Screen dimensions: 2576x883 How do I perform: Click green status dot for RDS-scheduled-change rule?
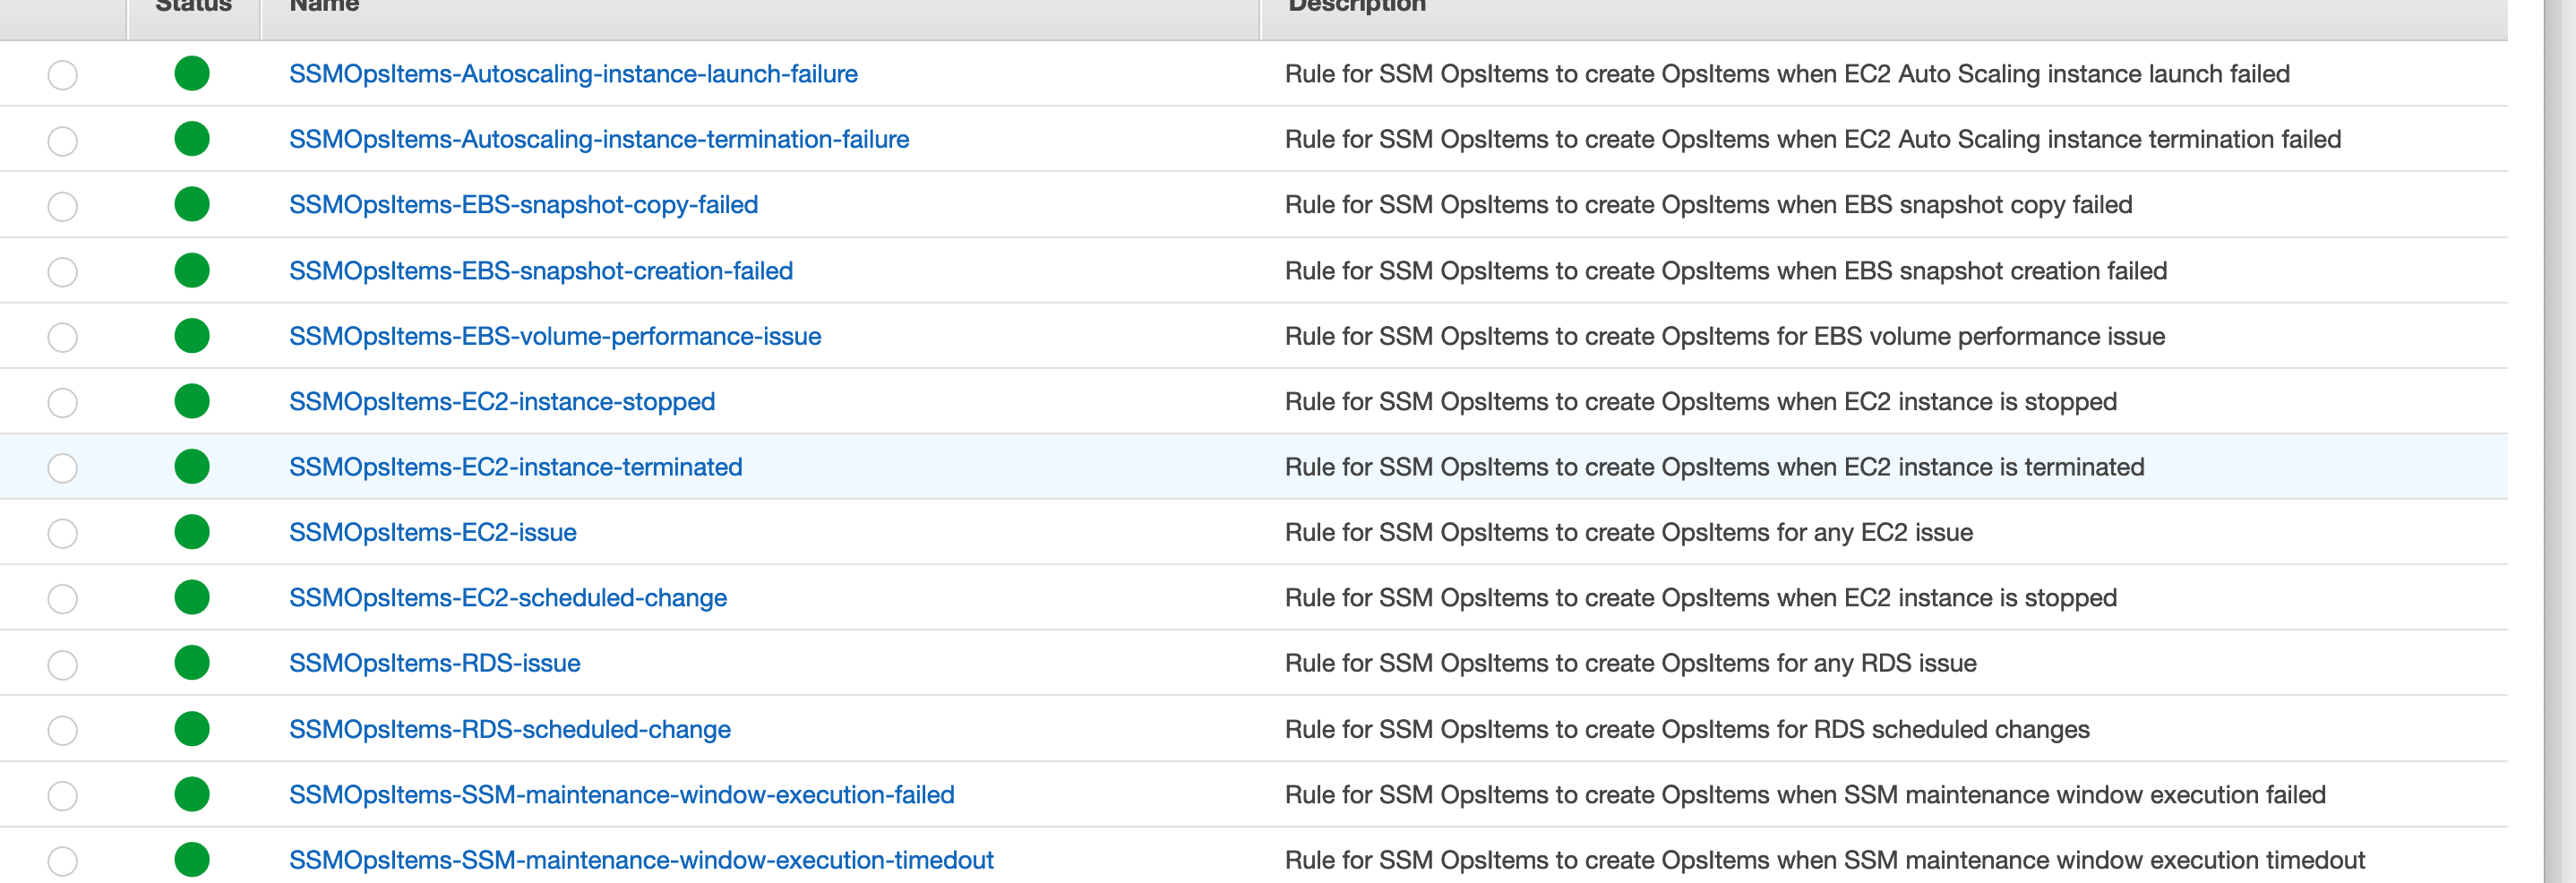click(192, 729)
